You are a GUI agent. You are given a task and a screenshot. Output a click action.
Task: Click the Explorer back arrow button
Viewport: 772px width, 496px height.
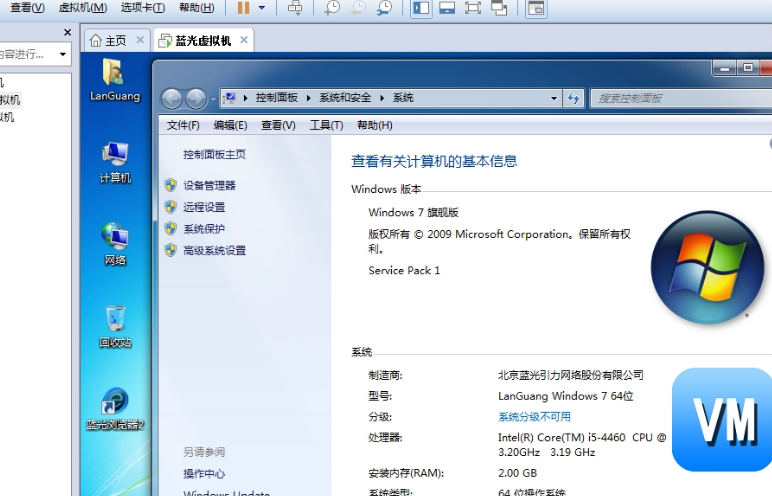tap(172, 99)
